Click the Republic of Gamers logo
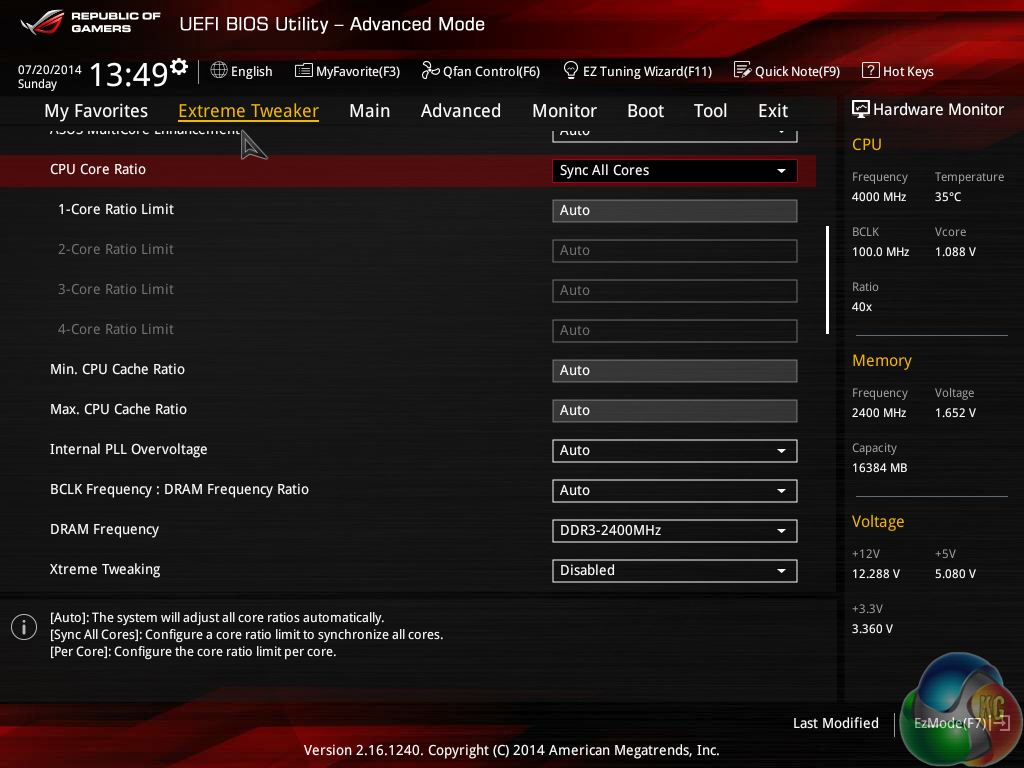 point(91,22)
